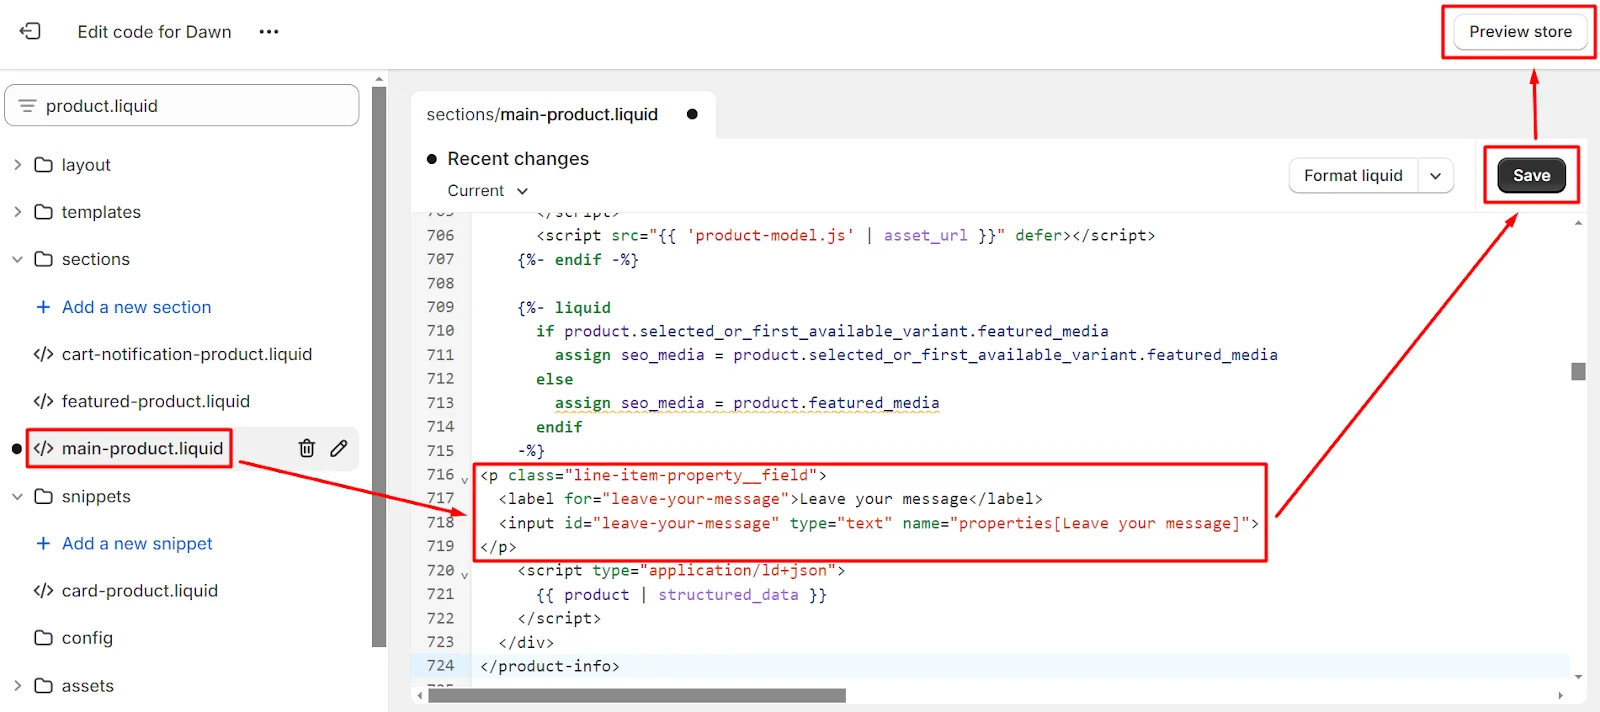The height and width of the screenshot is (712, 1600).
Task: Collapse the sections folder chevron
Action: 17,259
